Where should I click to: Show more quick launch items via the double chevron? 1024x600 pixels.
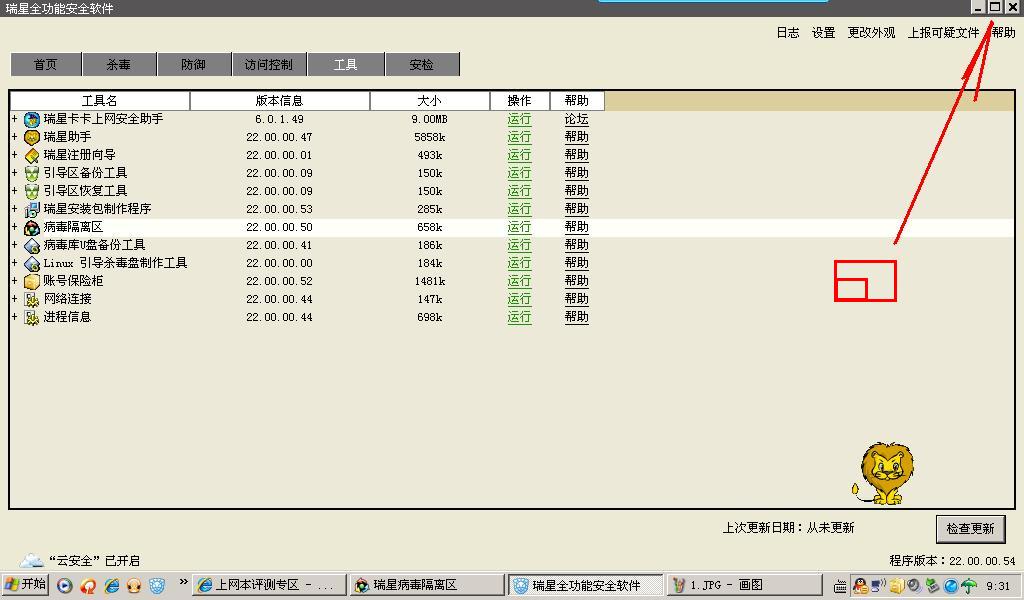coord(183,581)
